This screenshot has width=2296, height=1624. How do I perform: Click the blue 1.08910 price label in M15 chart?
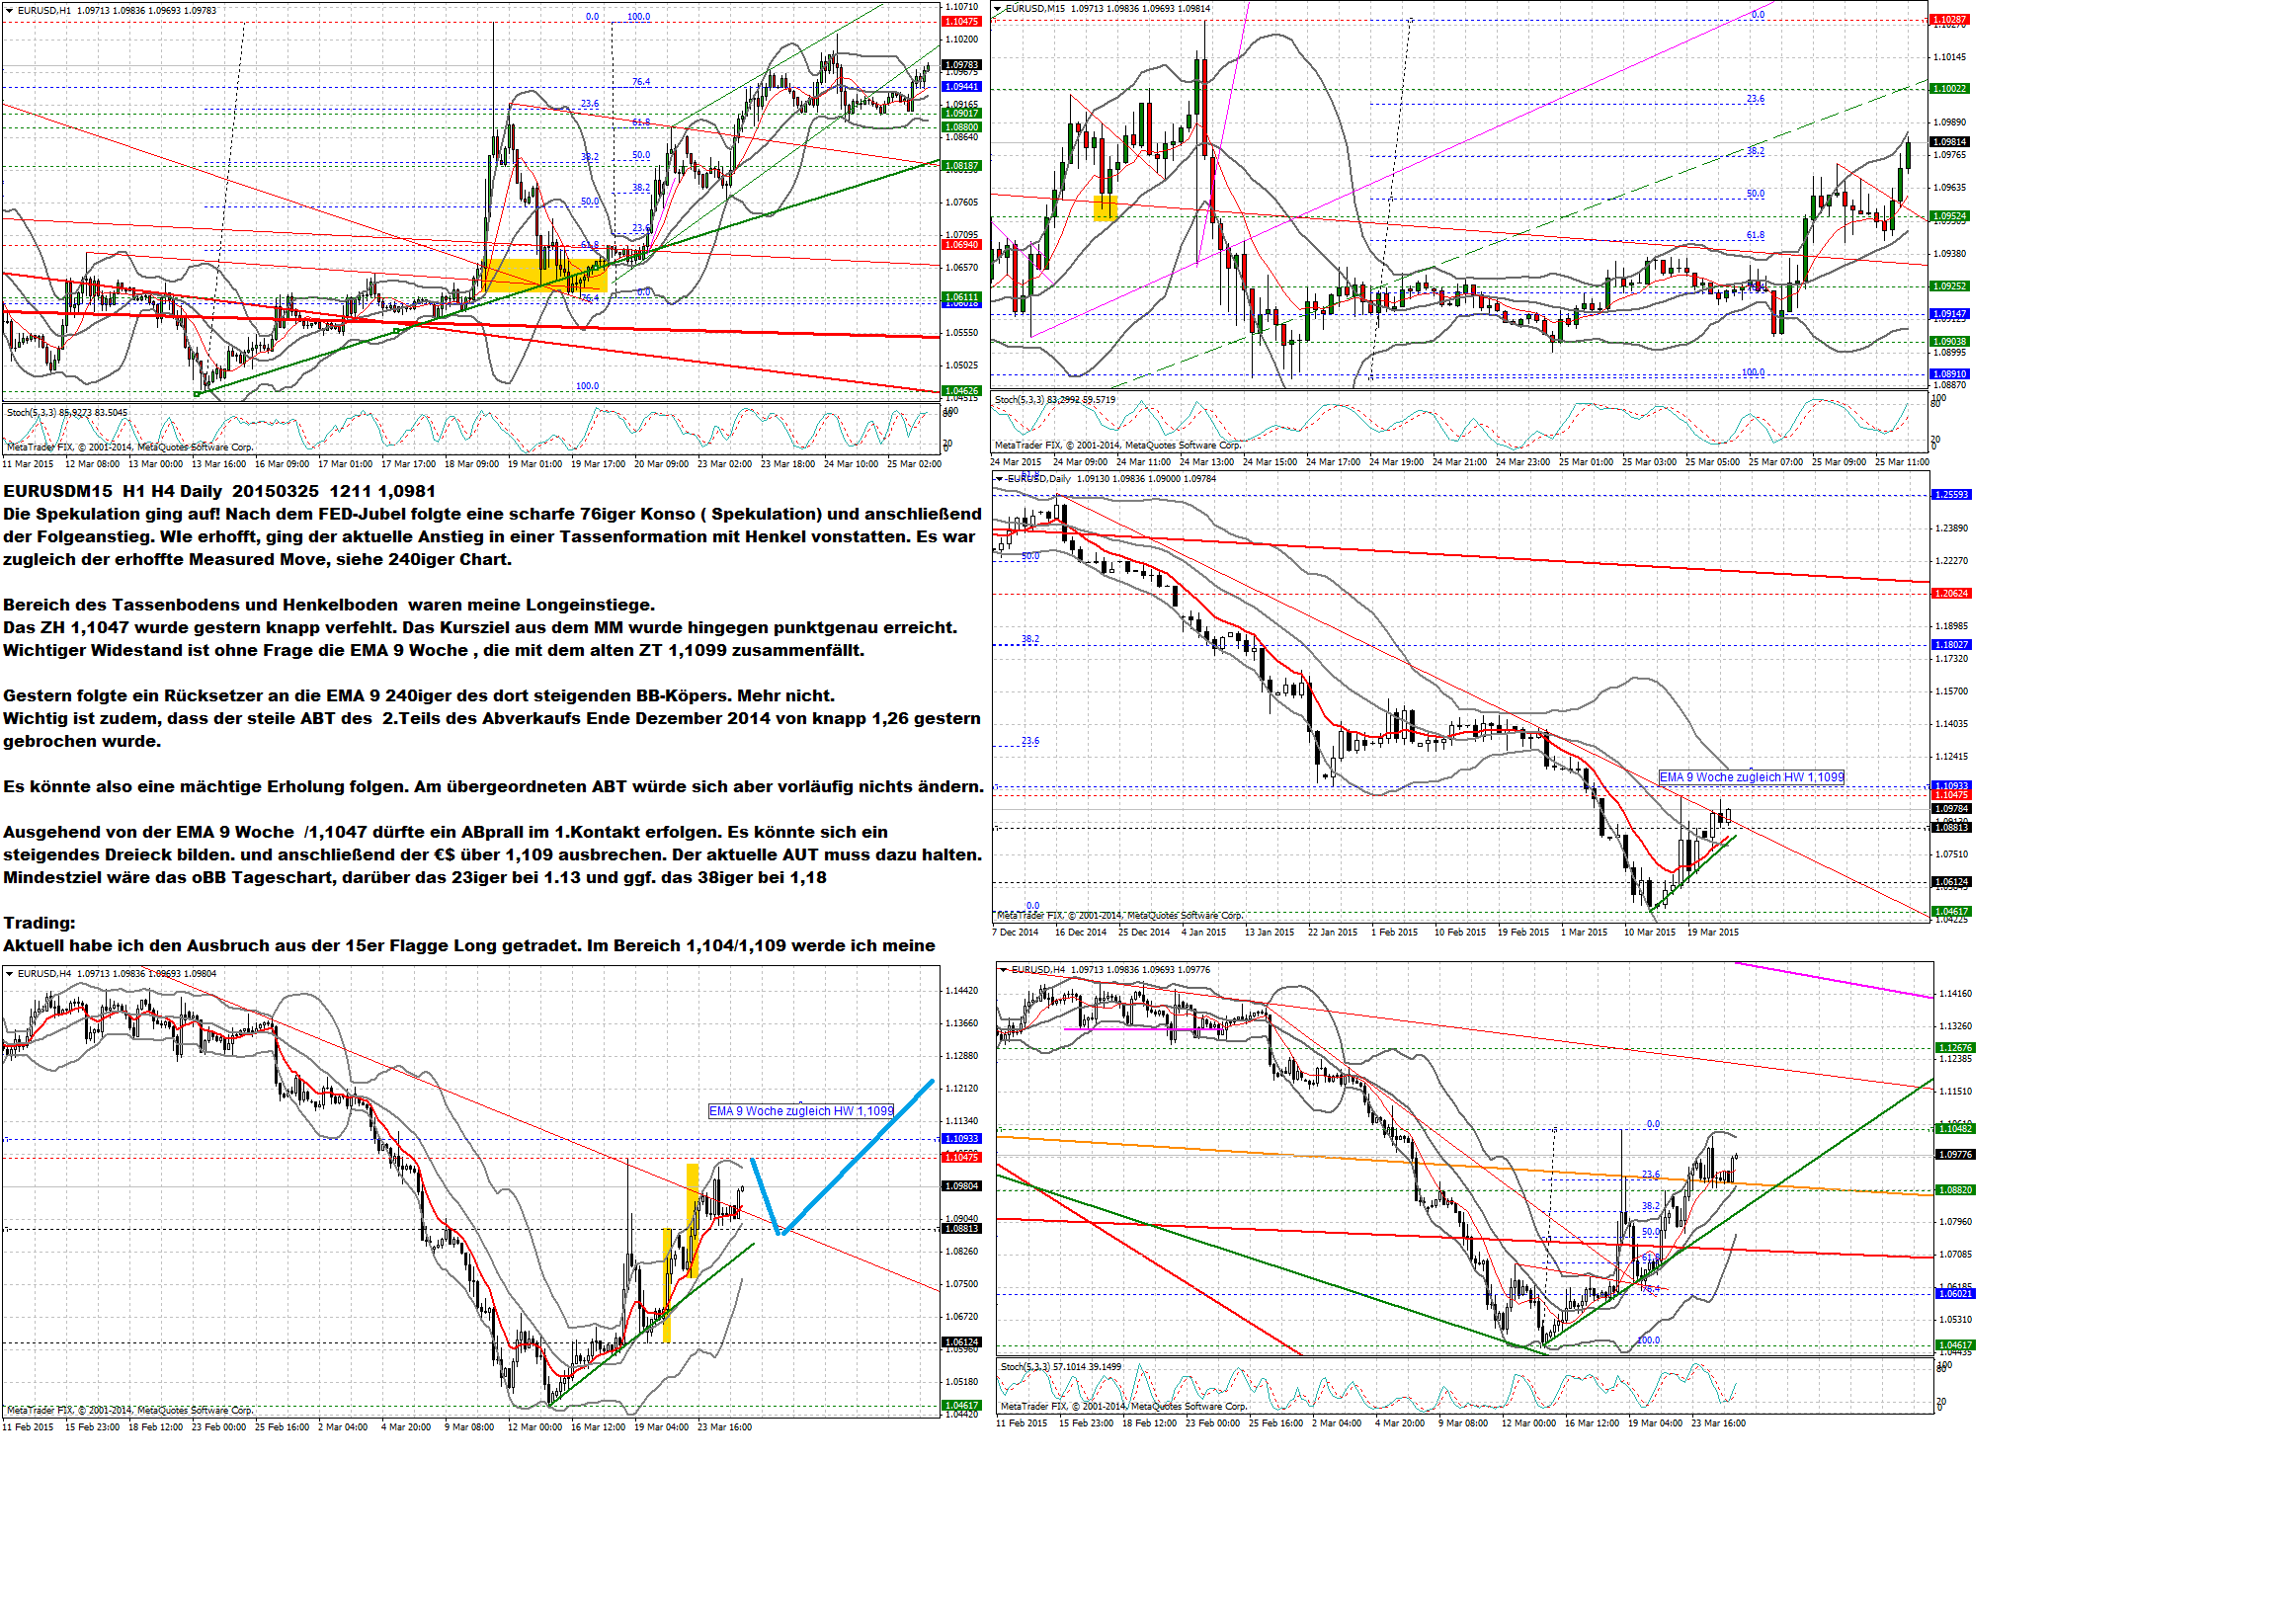pos(1949,374)
